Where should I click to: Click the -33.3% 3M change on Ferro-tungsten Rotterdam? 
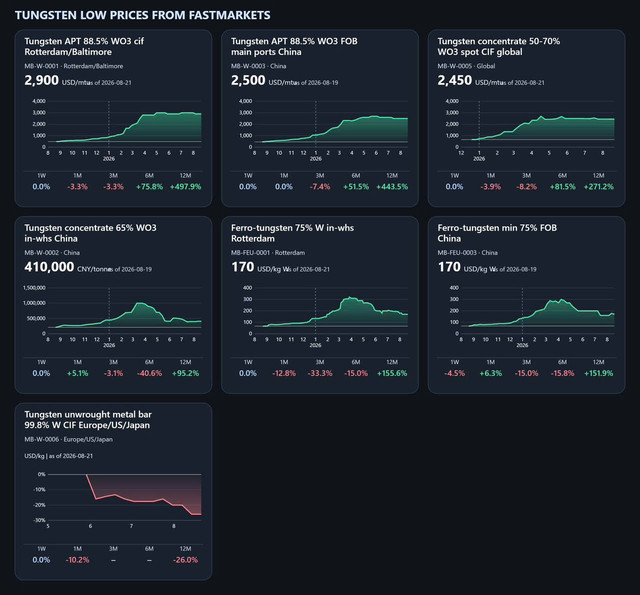(x=320, y=373)
